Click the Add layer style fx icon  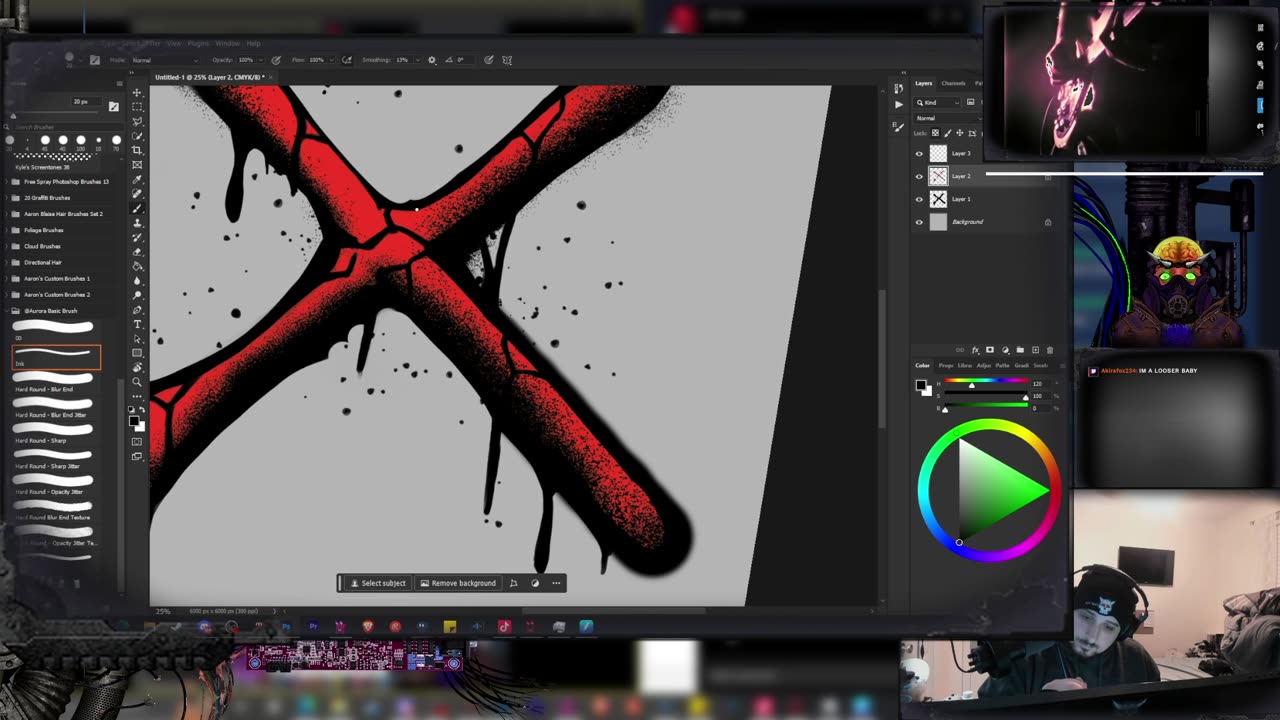pos(976,350)
